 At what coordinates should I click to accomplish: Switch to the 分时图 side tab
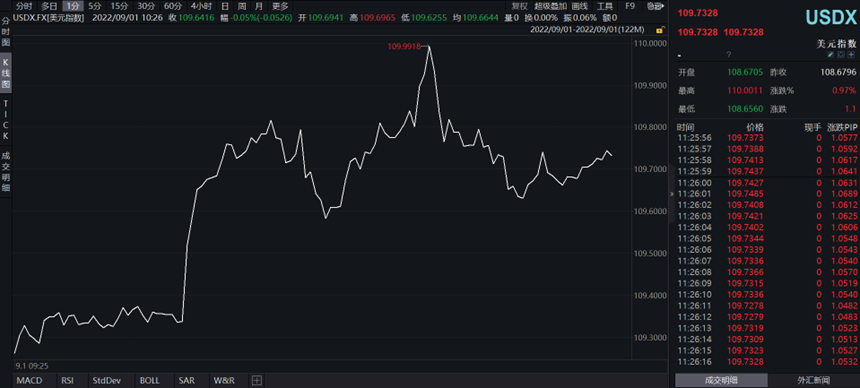pos(5,31)
